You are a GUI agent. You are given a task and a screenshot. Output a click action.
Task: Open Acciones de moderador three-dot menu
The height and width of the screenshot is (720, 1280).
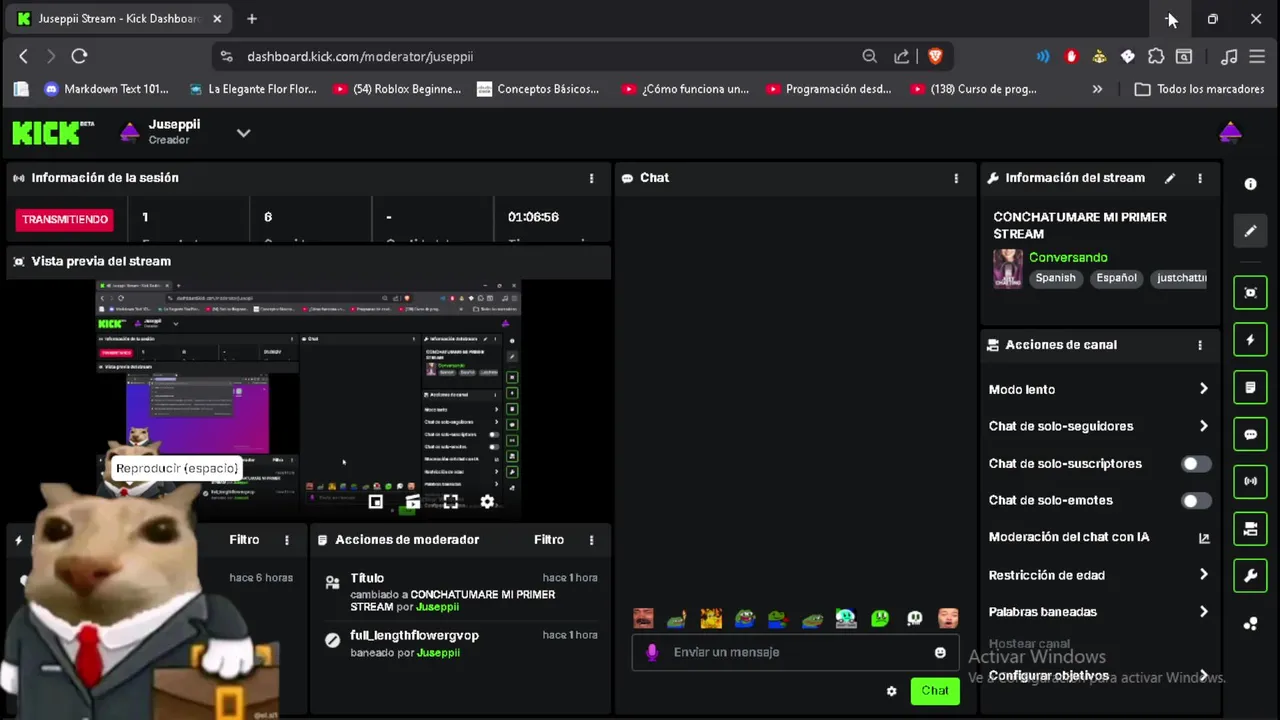[591, 540]
